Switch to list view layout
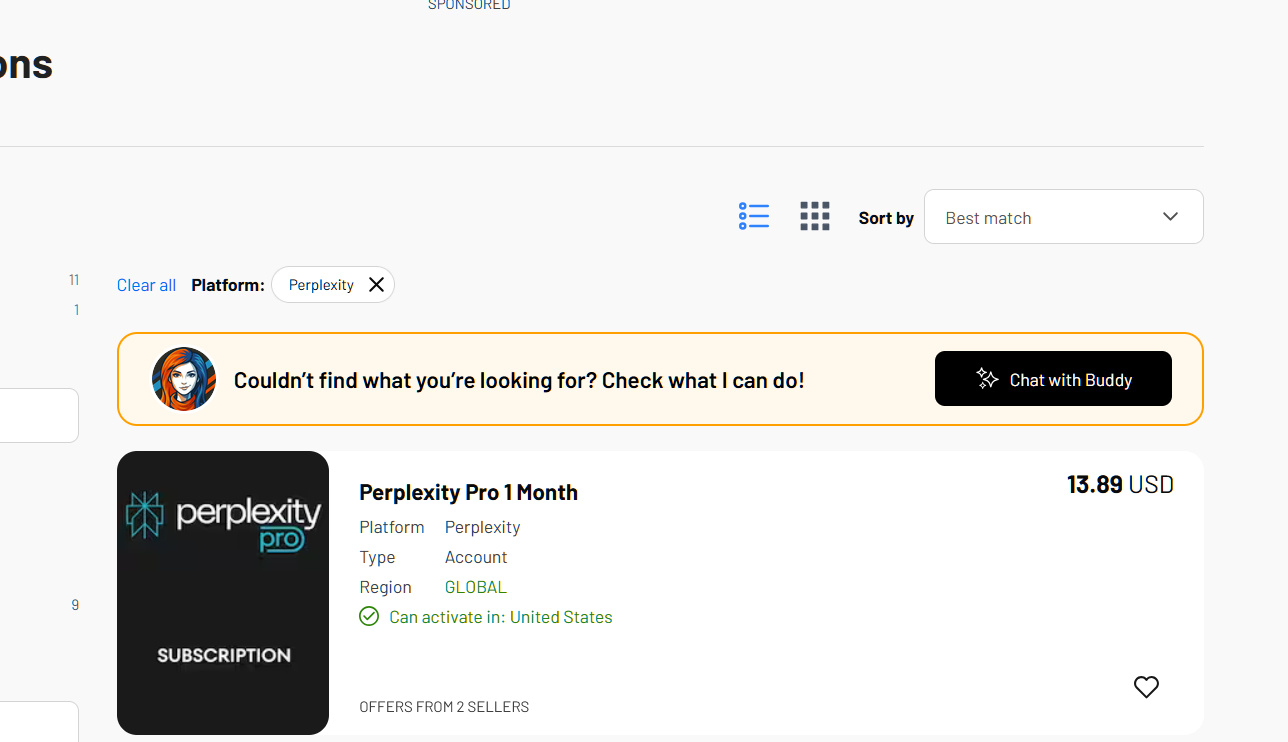 pos(754,216)
